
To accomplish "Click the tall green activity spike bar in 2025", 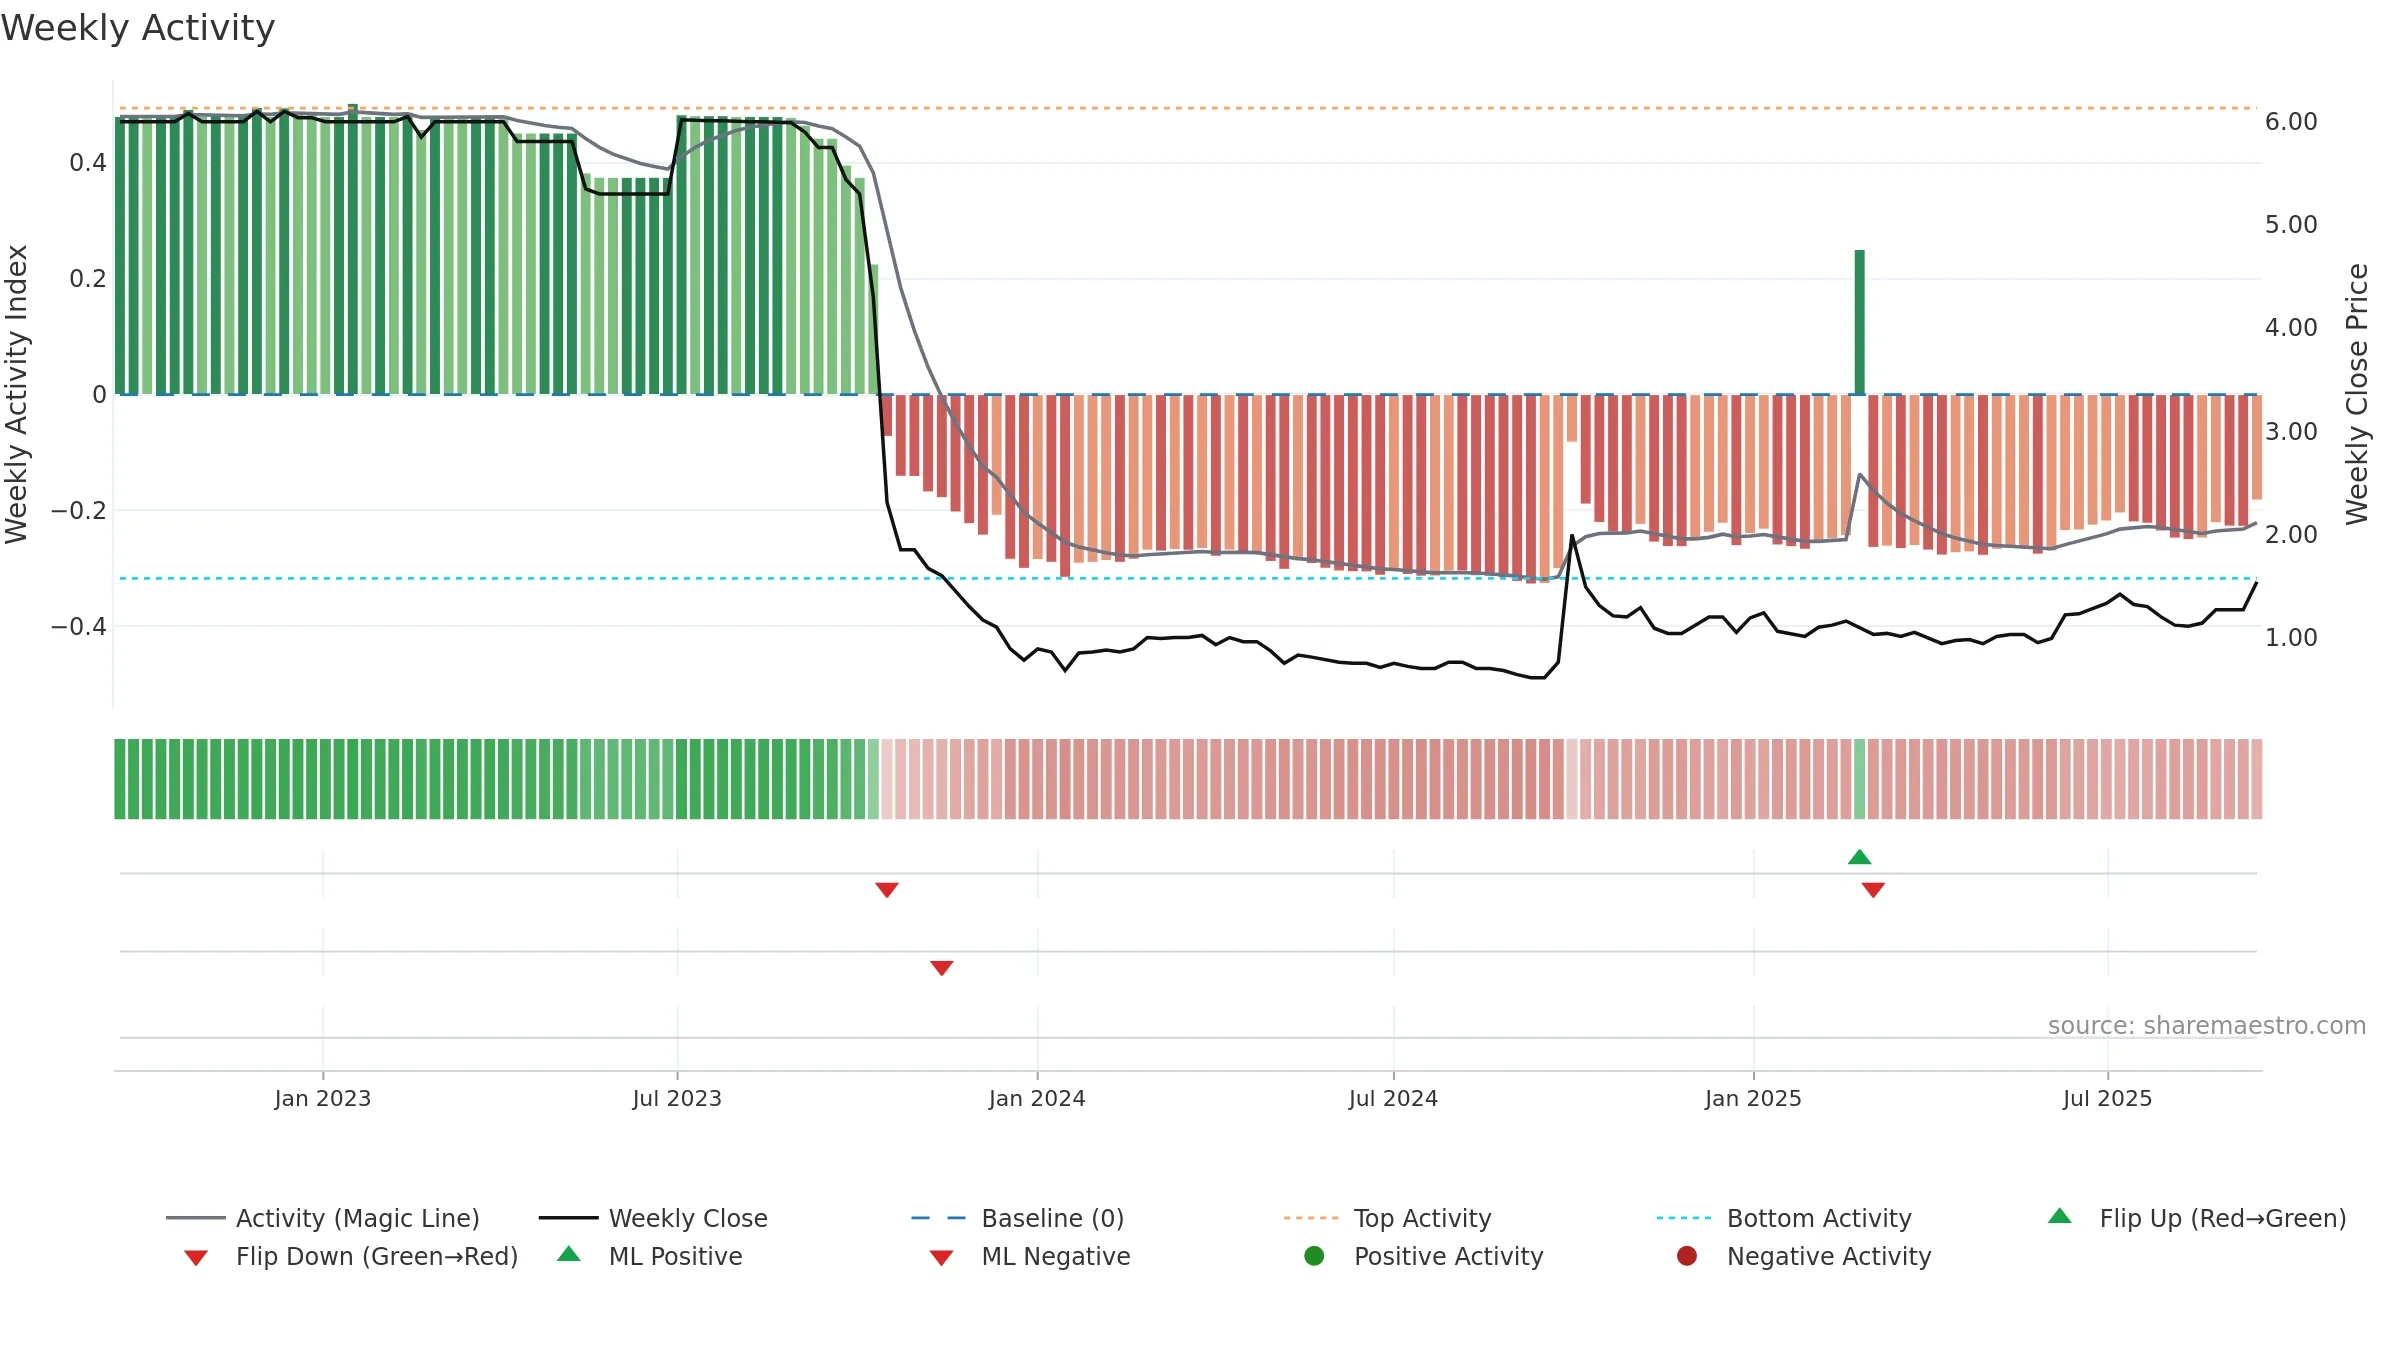I will tap(1860, 322).
